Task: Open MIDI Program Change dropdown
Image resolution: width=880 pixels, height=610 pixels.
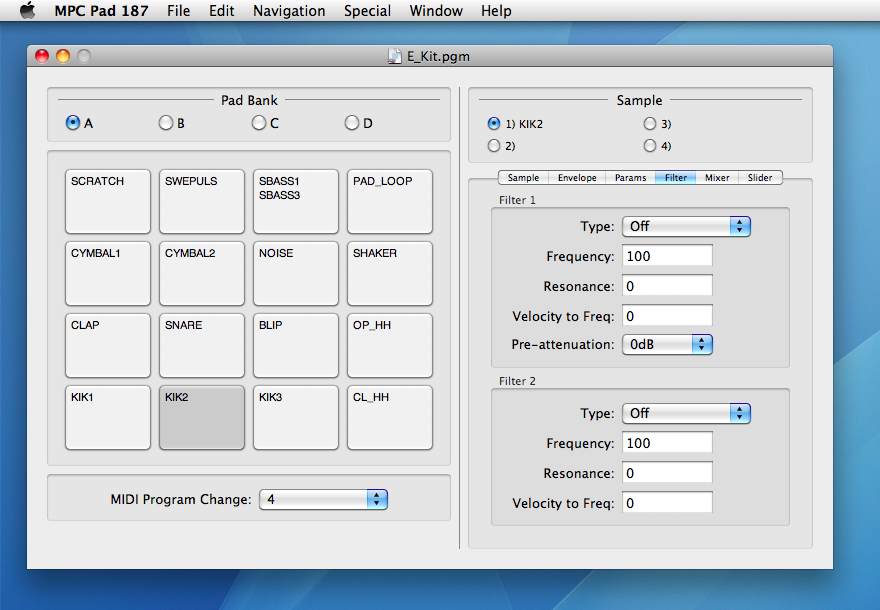Action: [323, 499]
